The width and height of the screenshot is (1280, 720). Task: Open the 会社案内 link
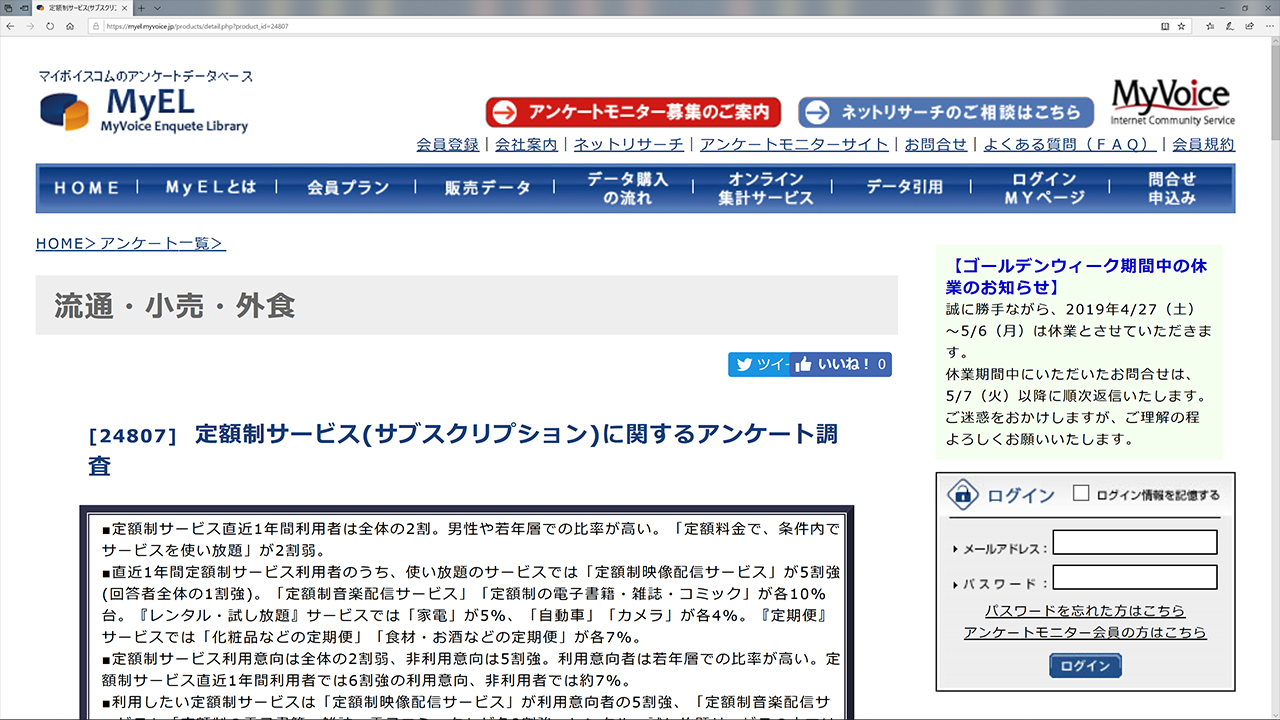pos(527,144)
